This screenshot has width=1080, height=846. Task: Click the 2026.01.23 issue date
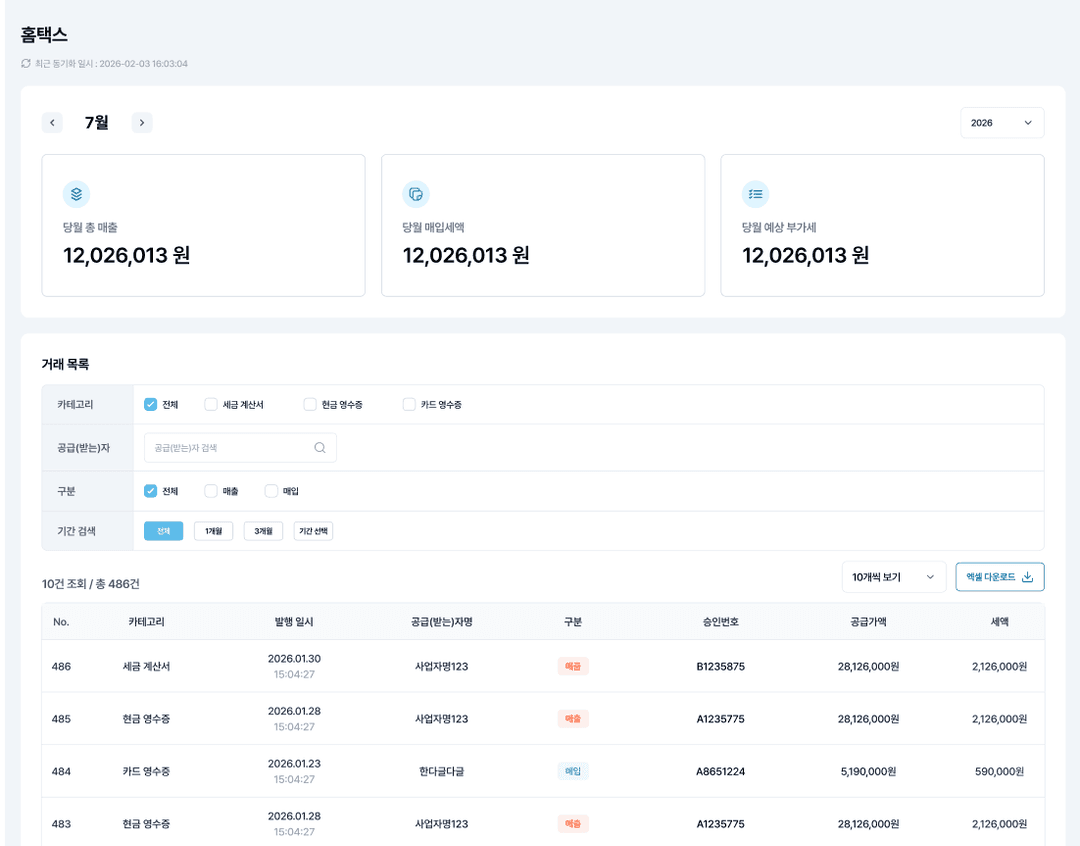click(x=294, y=764)
